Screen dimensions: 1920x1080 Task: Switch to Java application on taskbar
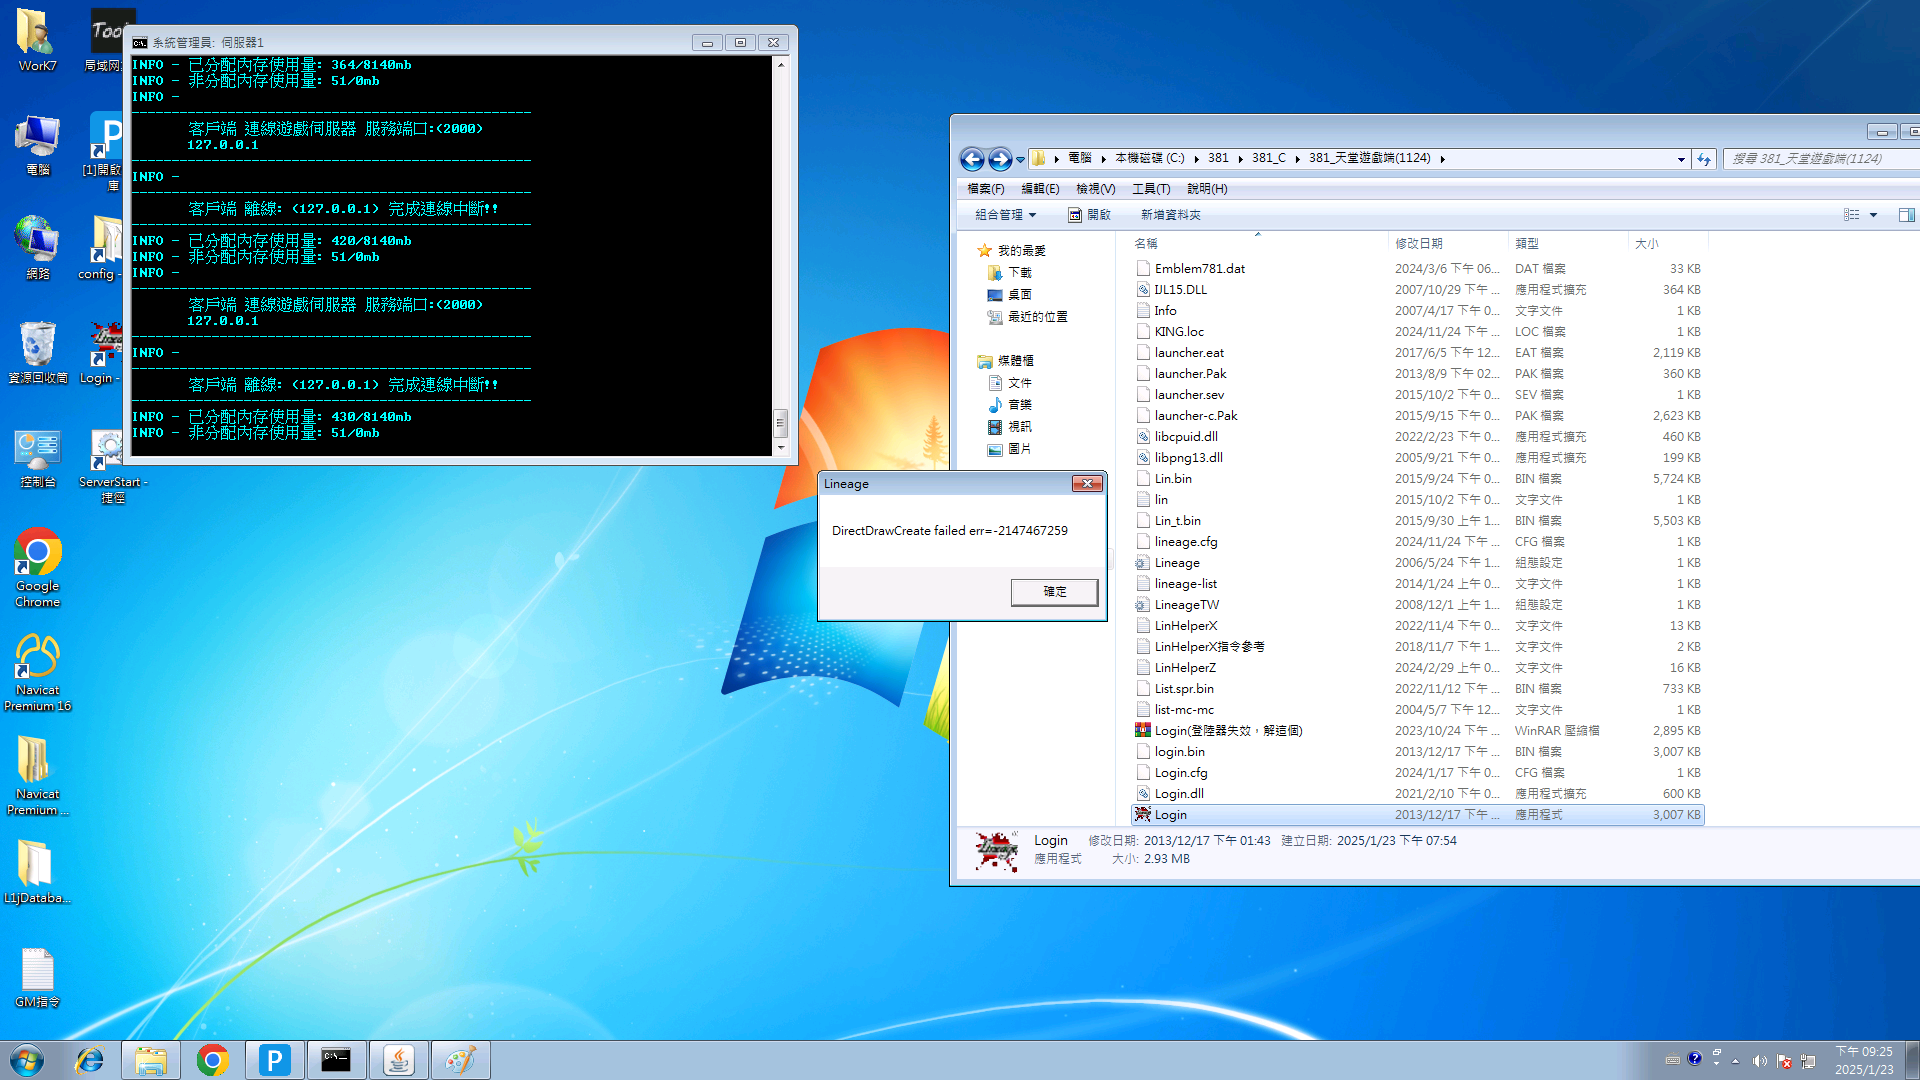tap(398, 1060)
